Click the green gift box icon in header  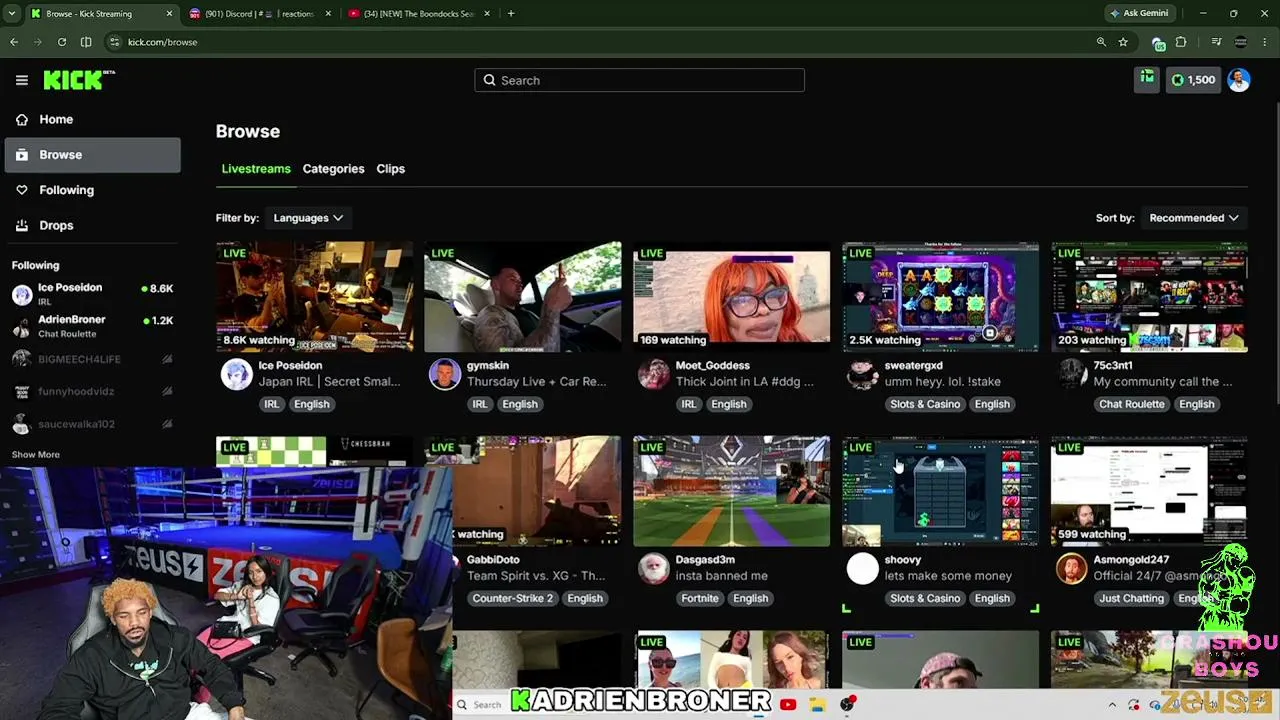click(x=1147, y=79)
